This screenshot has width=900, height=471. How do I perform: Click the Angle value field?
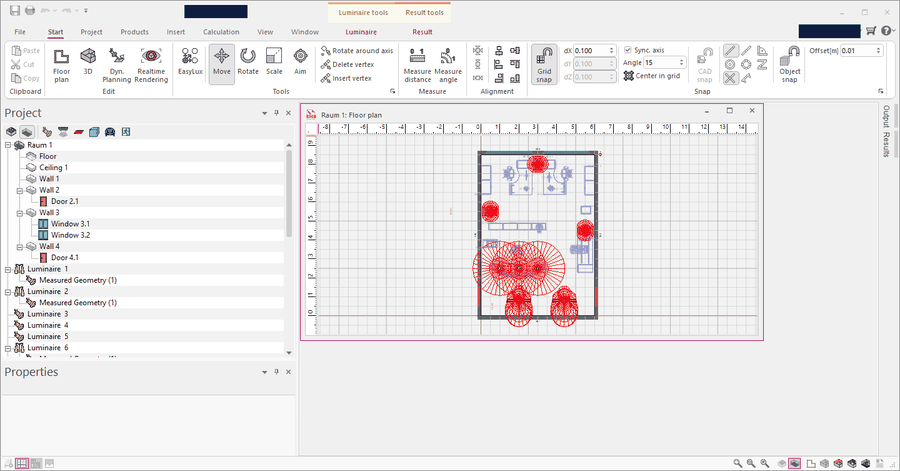pyautogui.click(x=665, y=63)
